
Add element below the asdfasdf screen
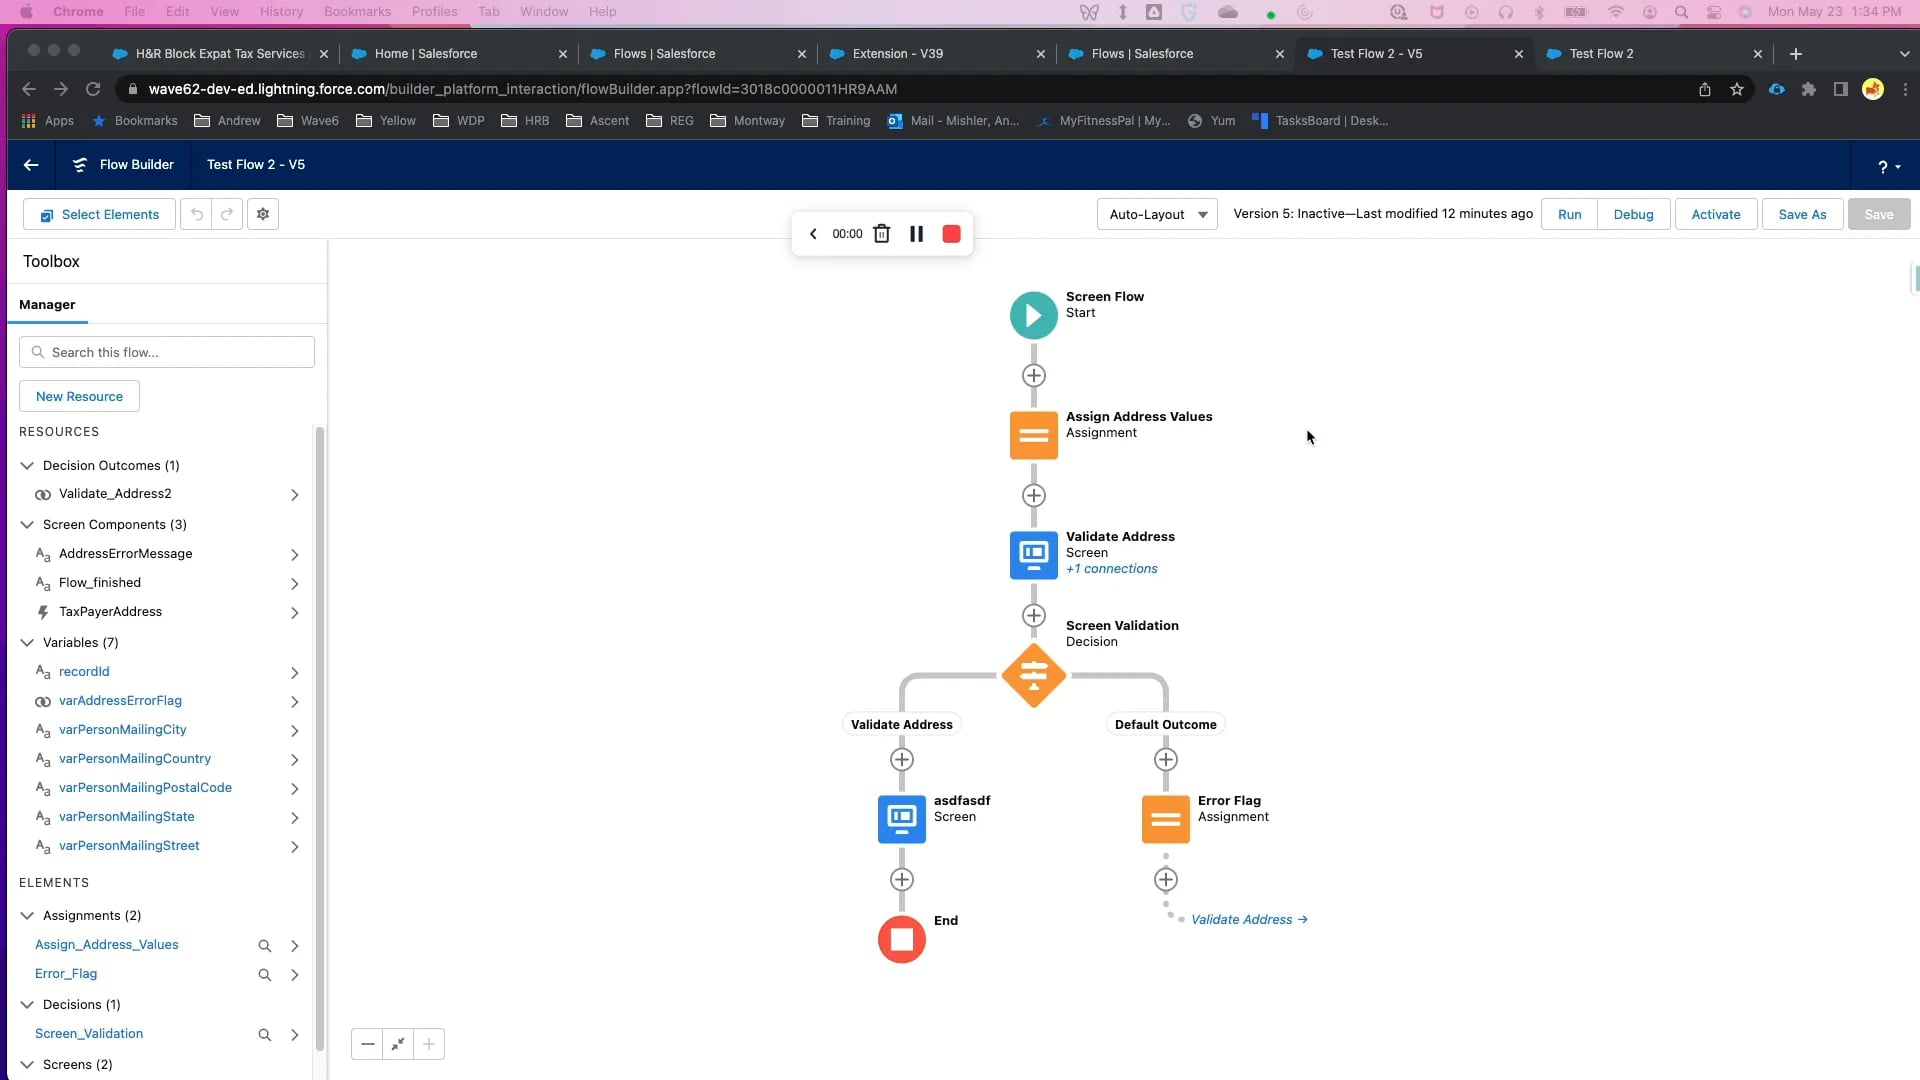(x=901, y=880)
